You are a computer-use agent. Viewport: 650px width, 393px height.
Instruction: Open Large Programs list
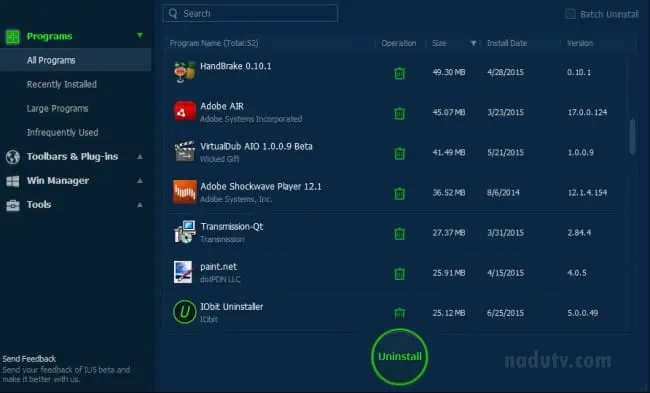[x=58, y=109]
